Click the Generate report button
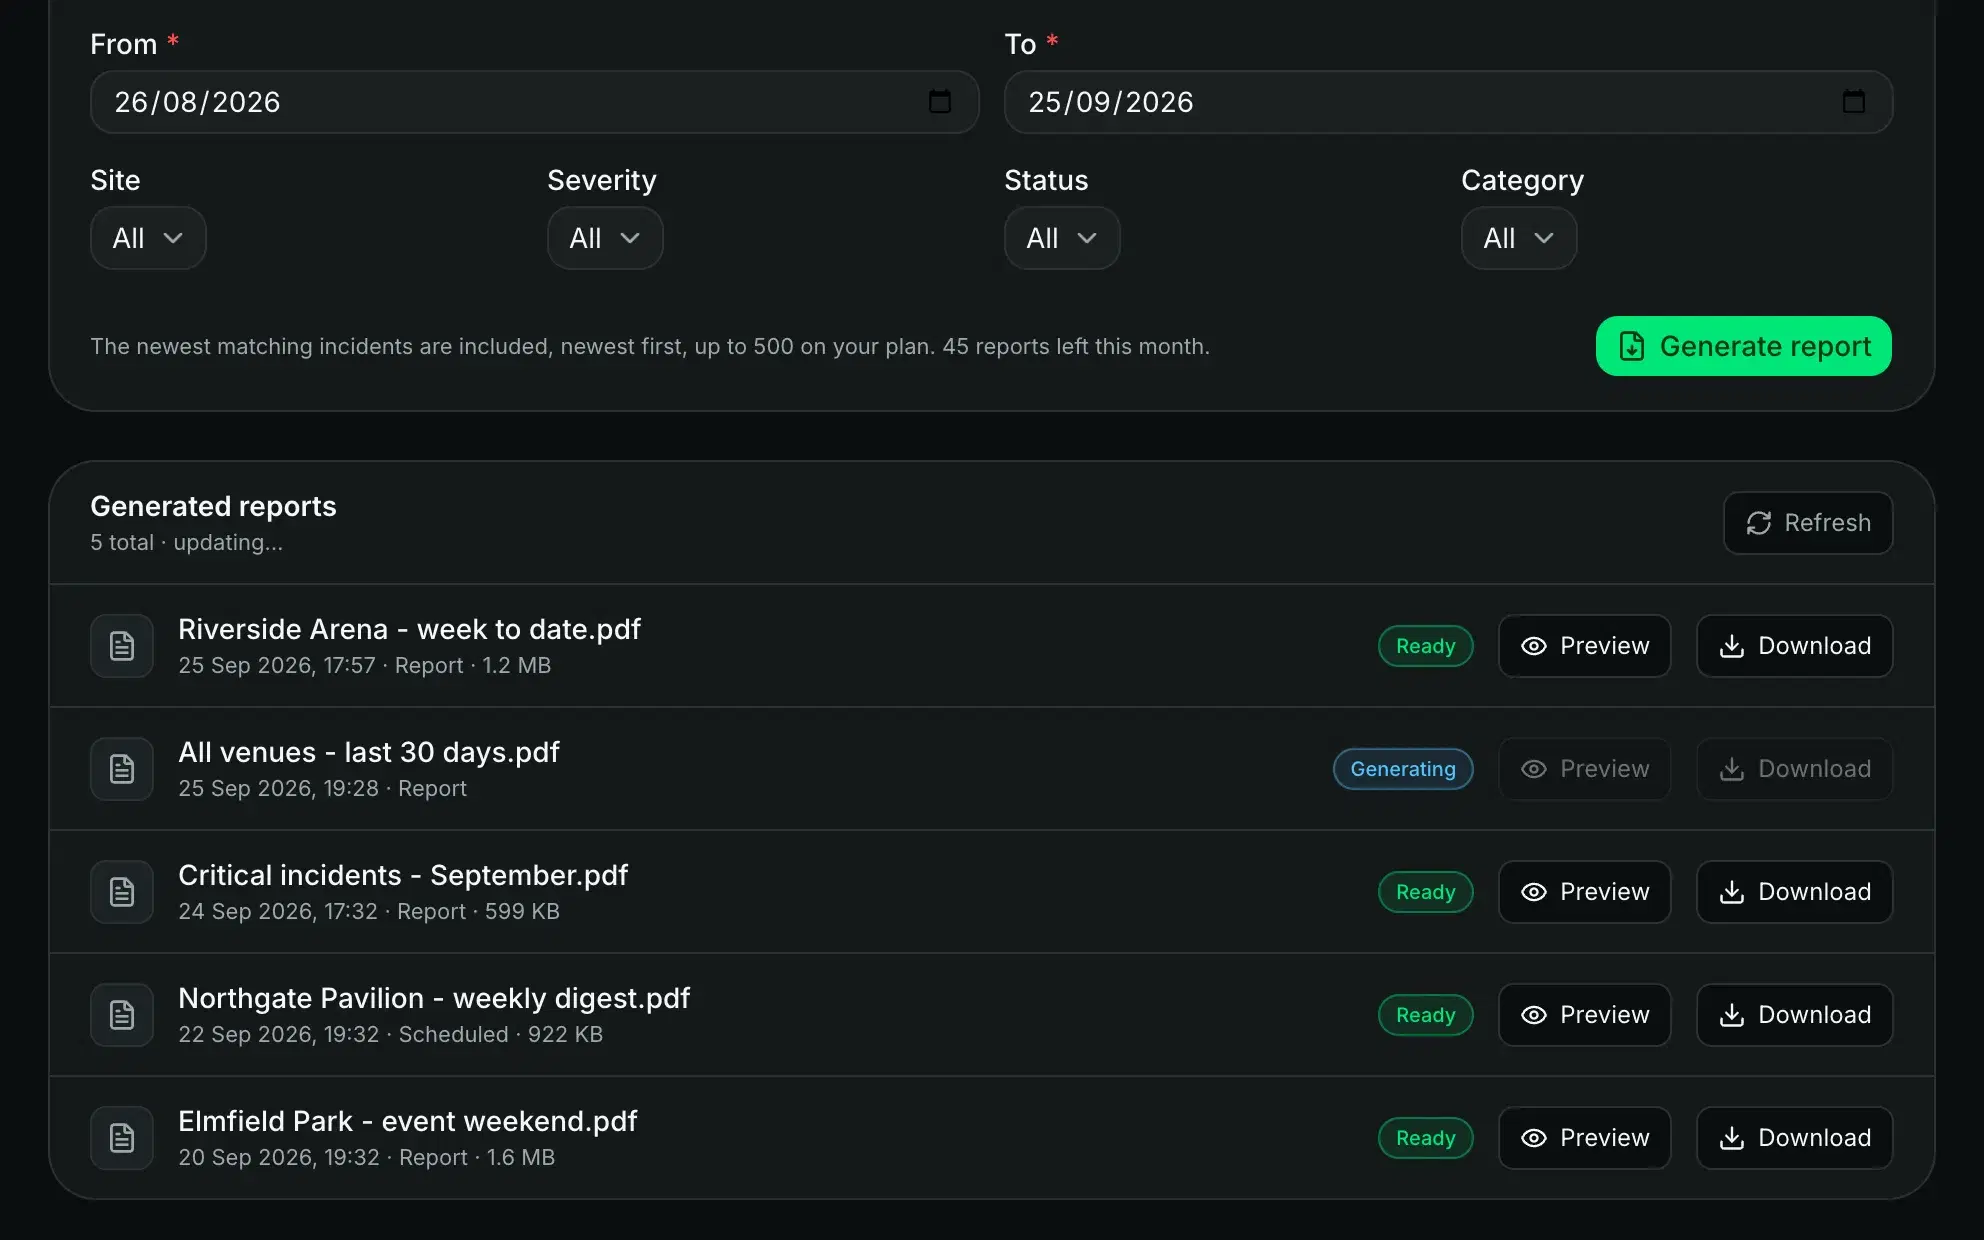Image resolution: width=1984 pixels, height=1240 pixels. click(x=1743, y=346)
